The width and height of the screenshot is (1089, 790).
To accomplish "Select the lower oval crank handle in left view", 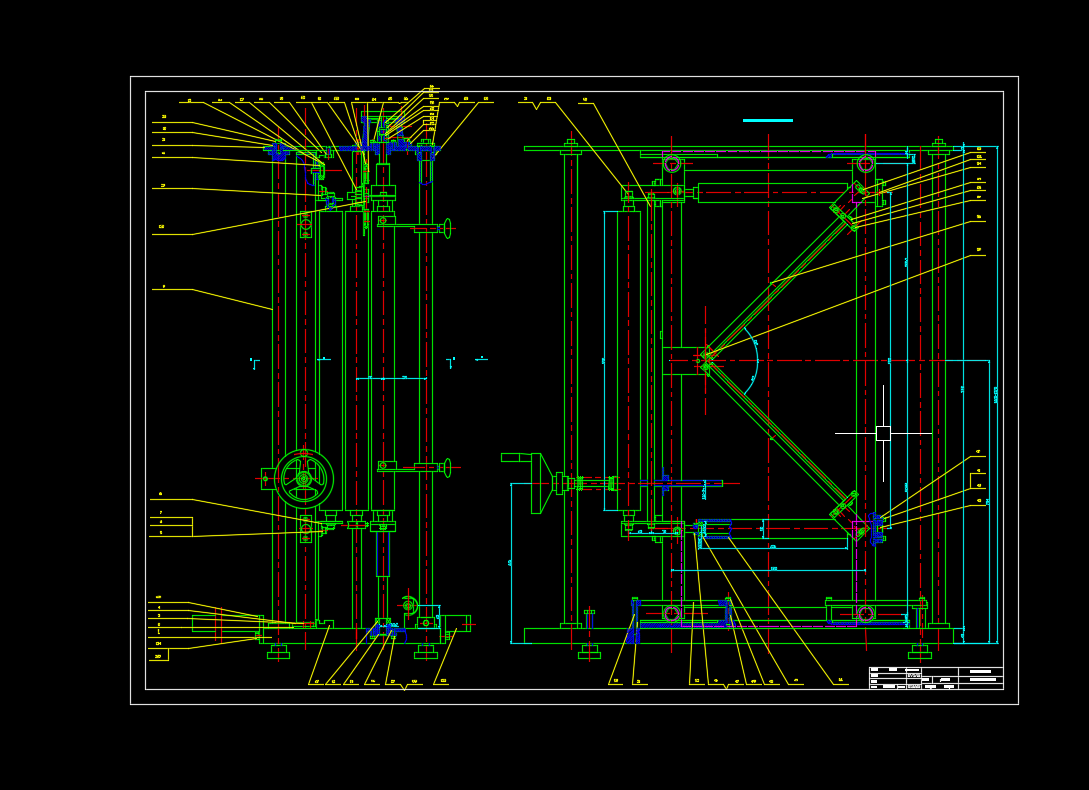I will 447,468.
